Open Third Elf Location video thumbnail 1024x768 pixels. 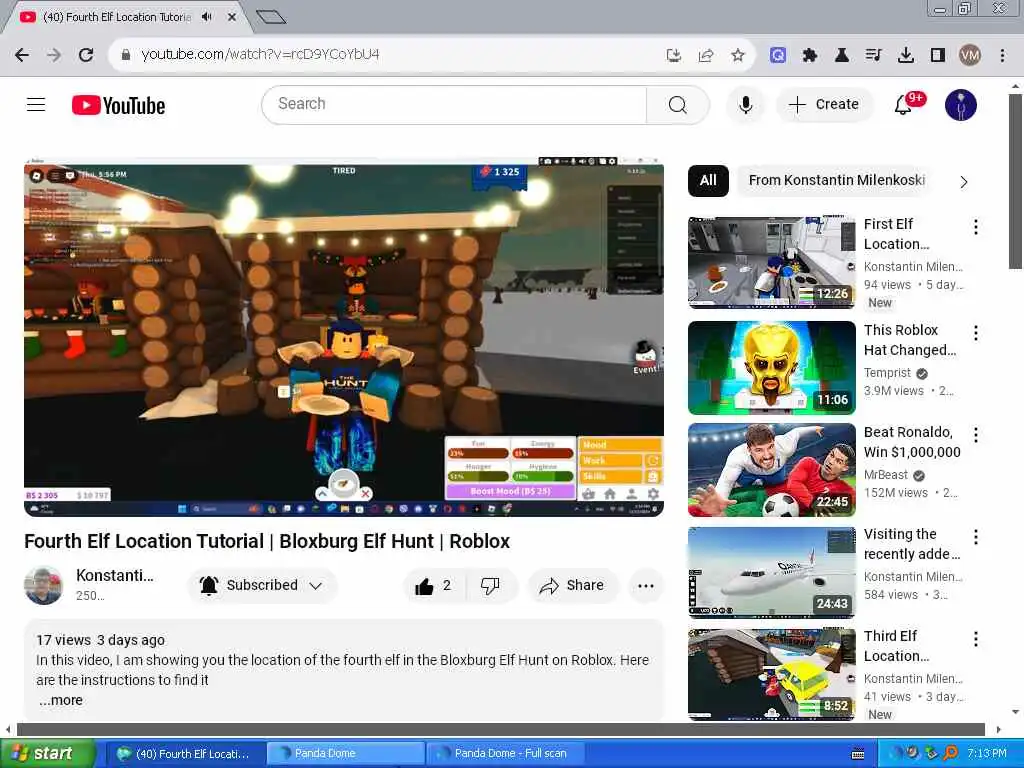[772, 675]
